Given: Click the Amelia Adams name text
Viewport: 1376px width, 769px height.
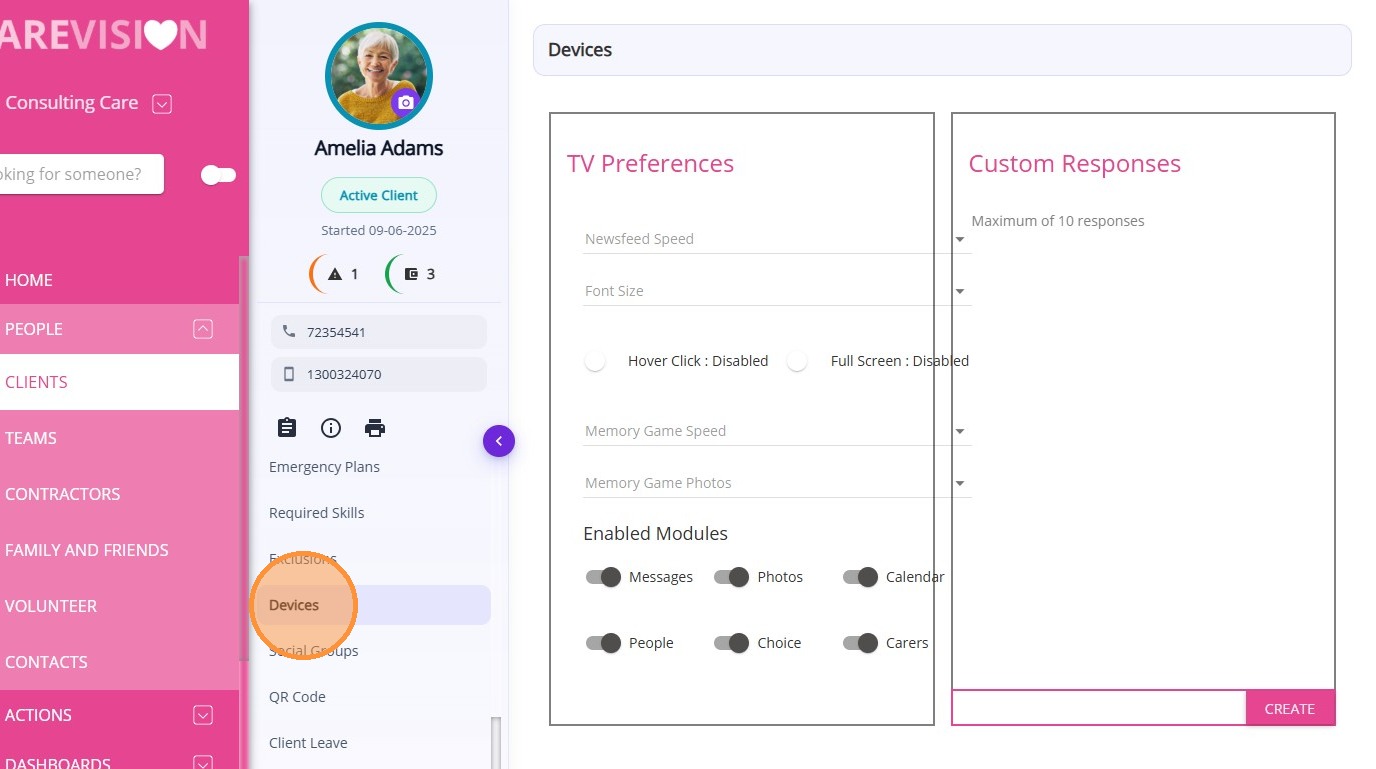Looking at the screenshot, I should point(379,148).
